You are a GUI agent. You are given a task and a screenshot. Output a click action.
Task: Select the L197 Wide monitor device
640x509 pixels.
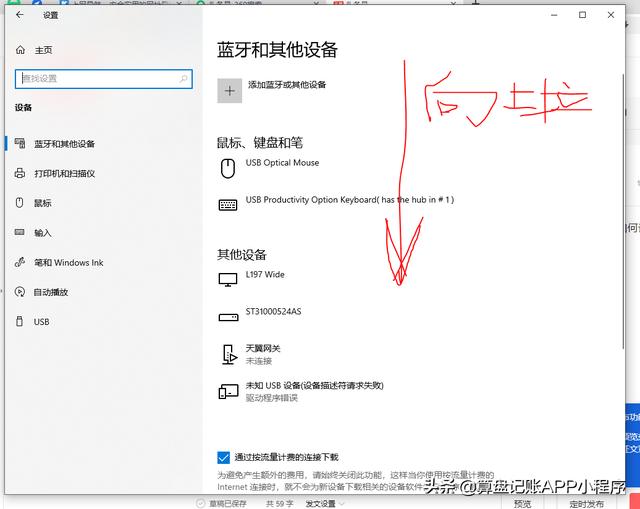click(x=252, y=278)
